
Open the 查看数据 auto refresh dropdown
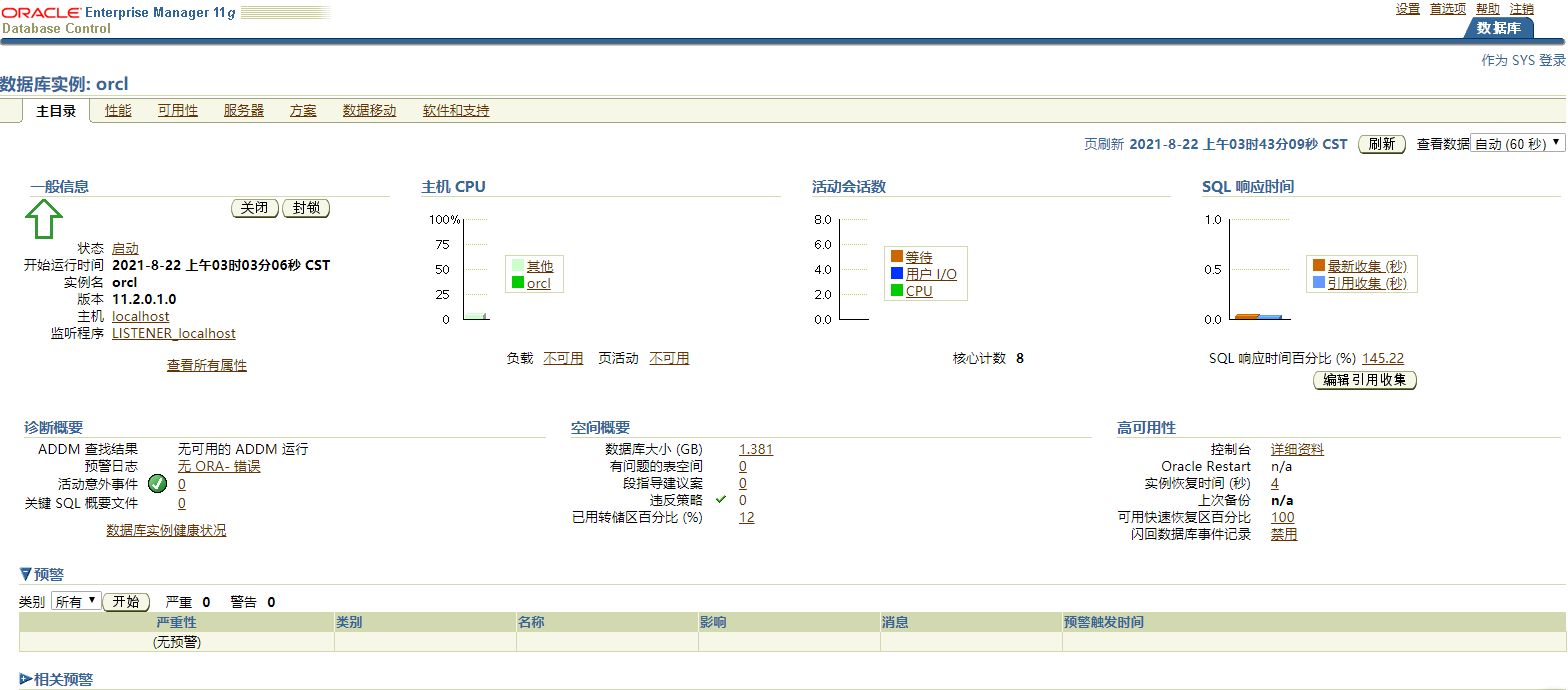pyautogui.click(x=1518, y=144)
